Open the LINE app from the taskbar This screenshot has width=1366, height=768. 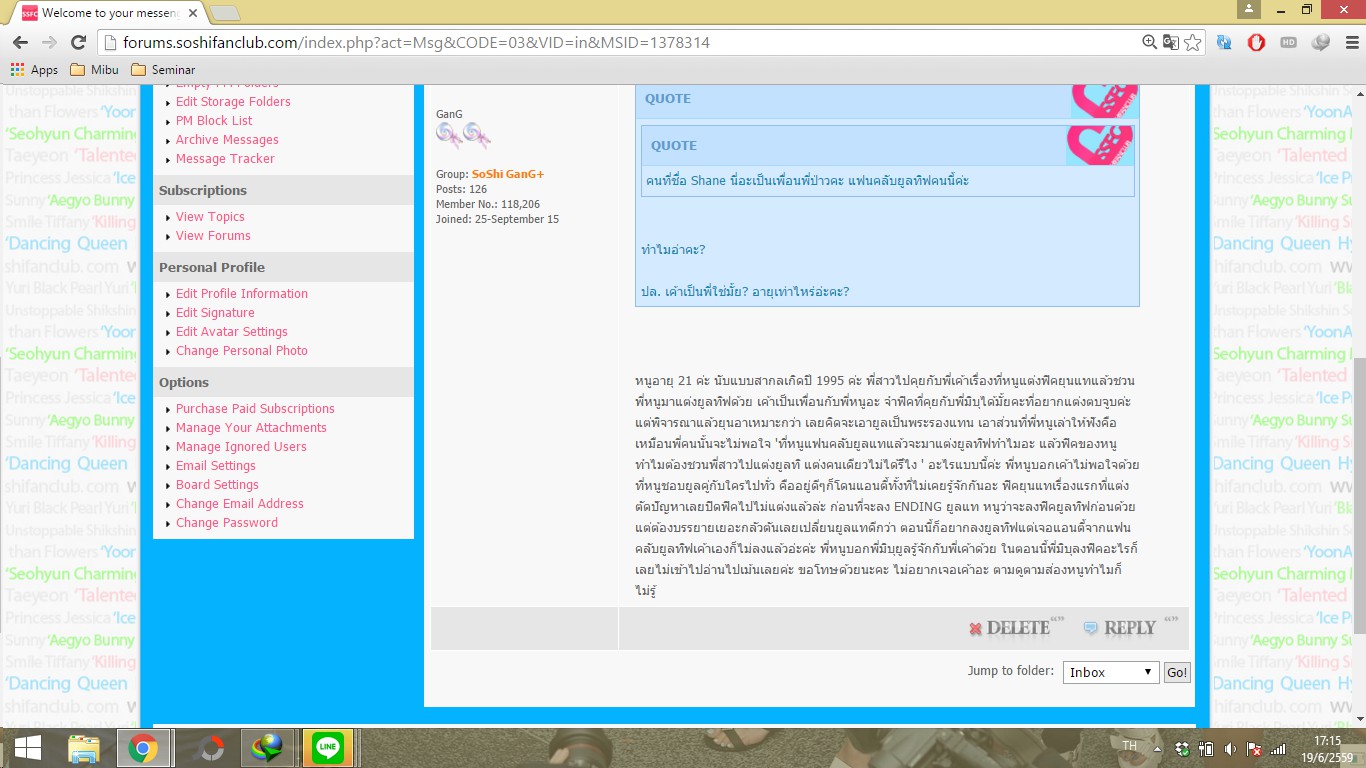click(327, 748)
